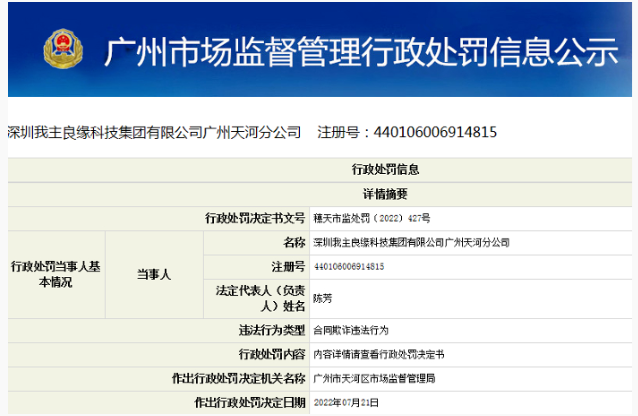Screen dimensions: 638x416
Task: Open 内容详情请查看行政处罚决定书 text
Action: 379,354
